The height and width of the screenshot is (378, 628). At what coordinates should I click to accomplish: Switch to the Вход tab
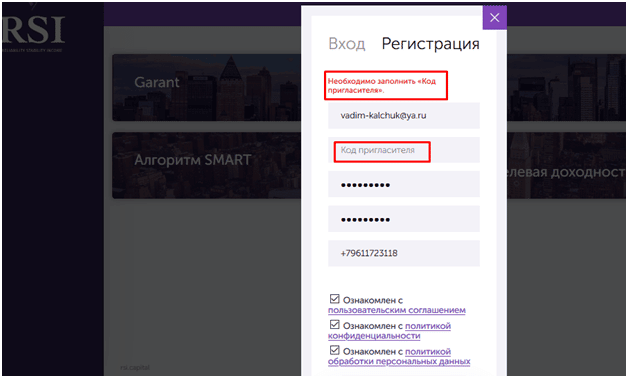click(347, 44)
